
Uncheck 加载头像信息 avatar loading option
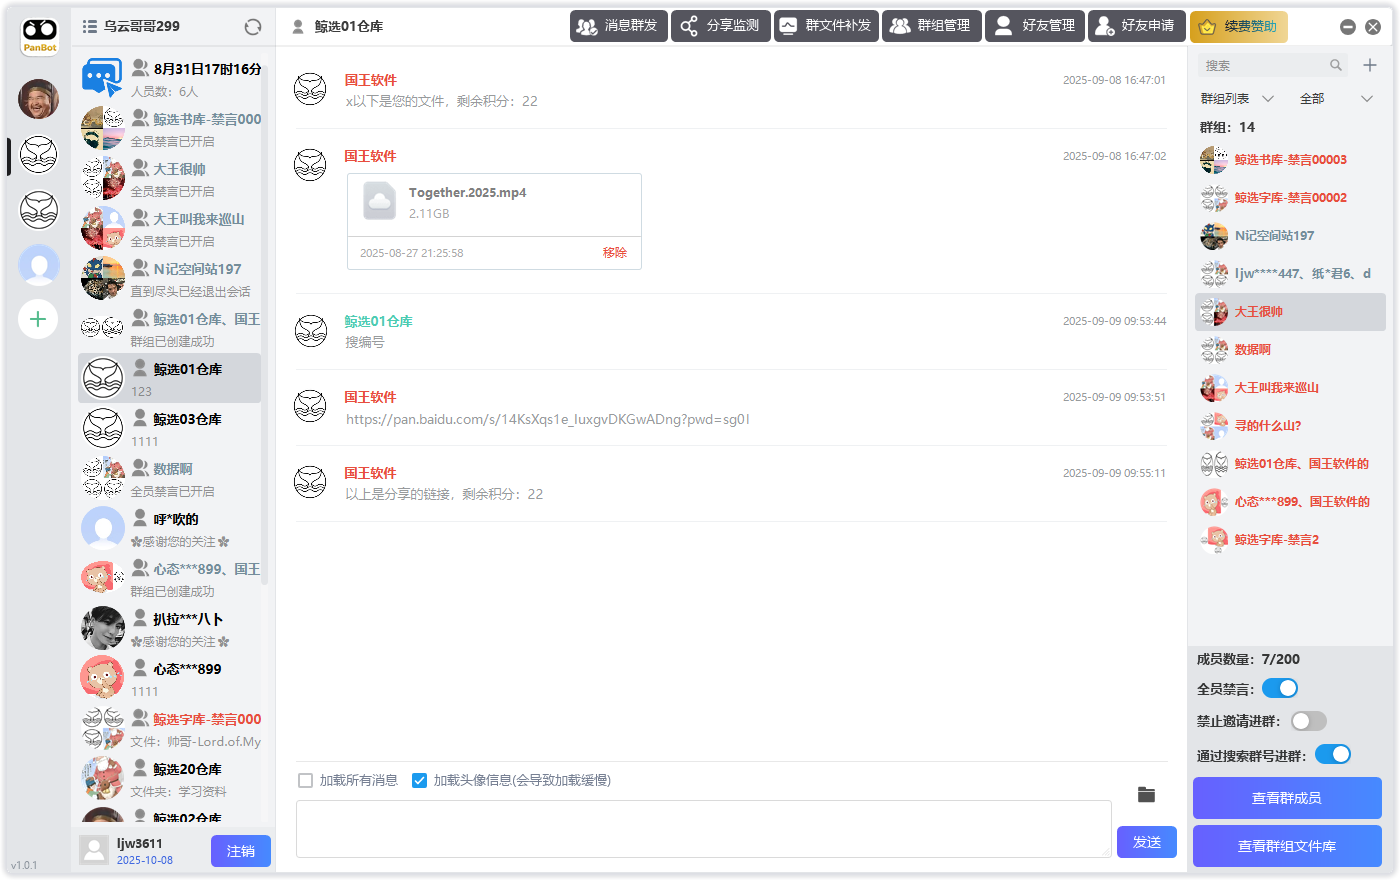click(419, 781)
